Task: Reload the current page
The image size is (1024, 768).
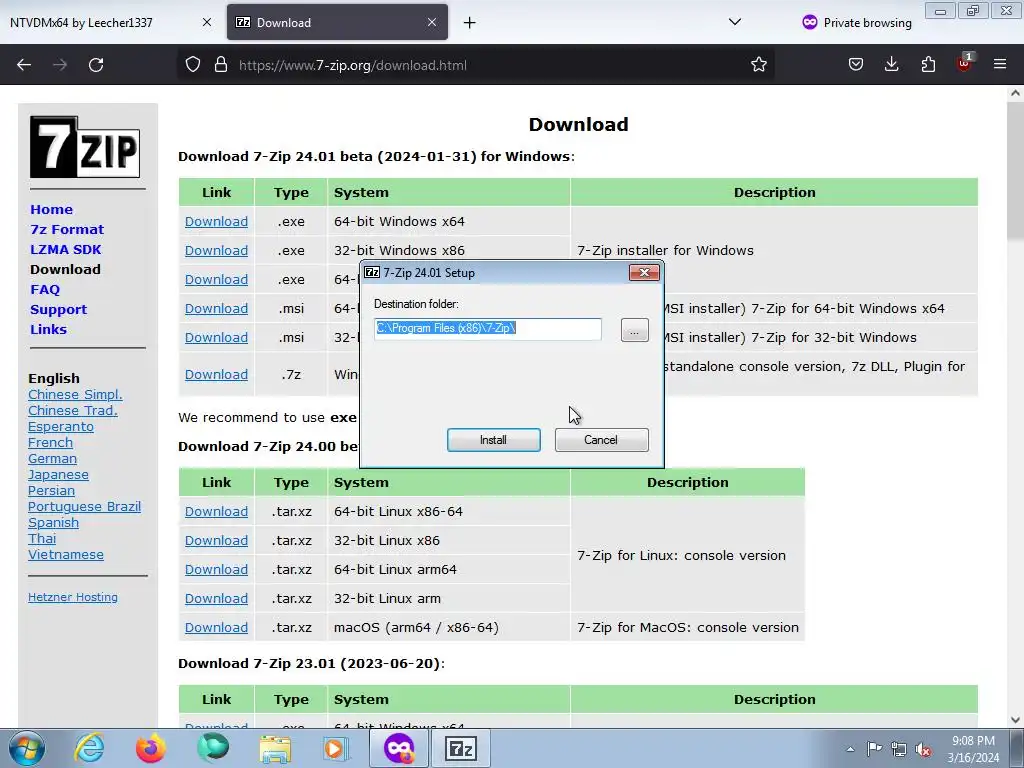Action: coord(96,65)
